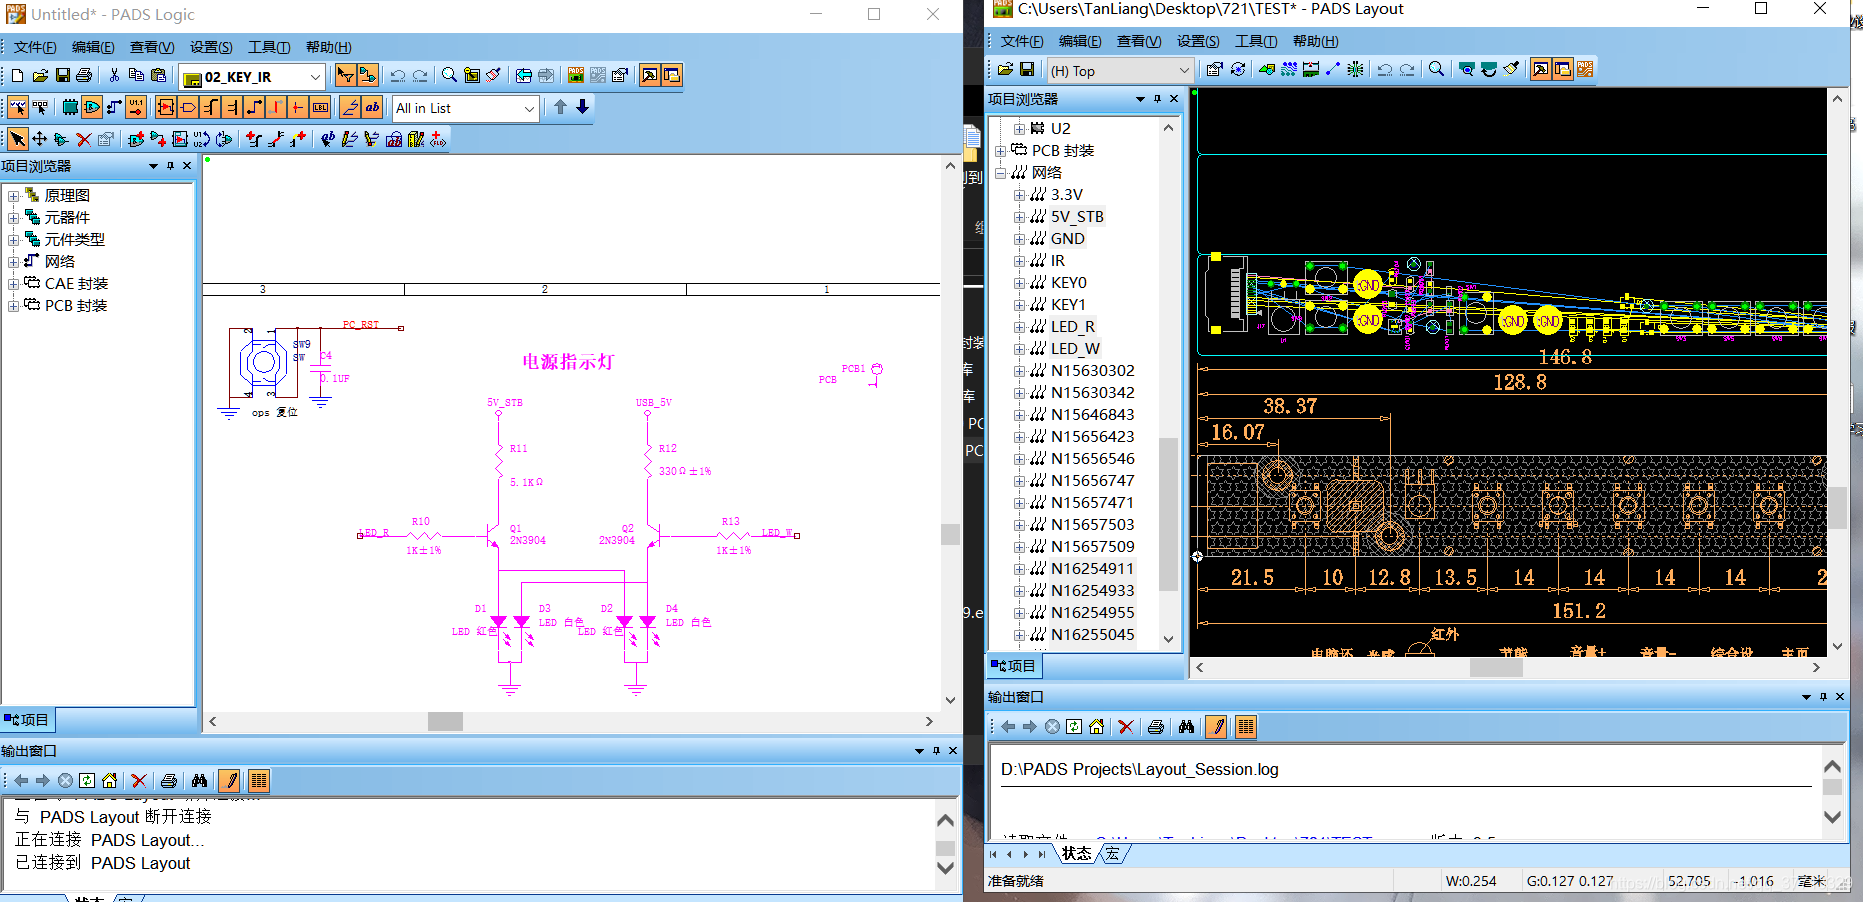Image resolution: width=1863 pixels, height=902 pixels.
Task: Click the Dimensioning toolbar icon in PADS Layout
Action: (1311, 69)
